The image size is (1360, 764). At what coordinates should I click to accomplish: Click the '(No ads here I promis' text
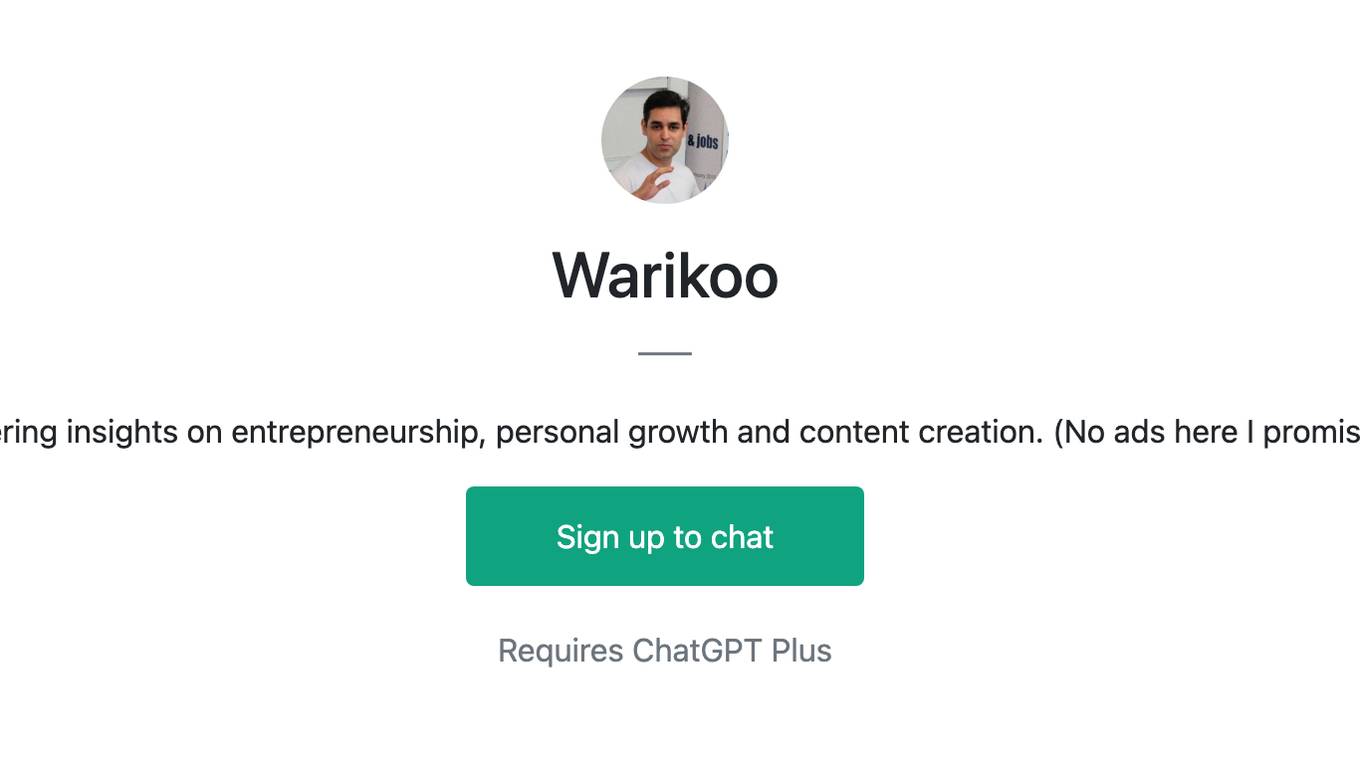[x=1207, y=432]
